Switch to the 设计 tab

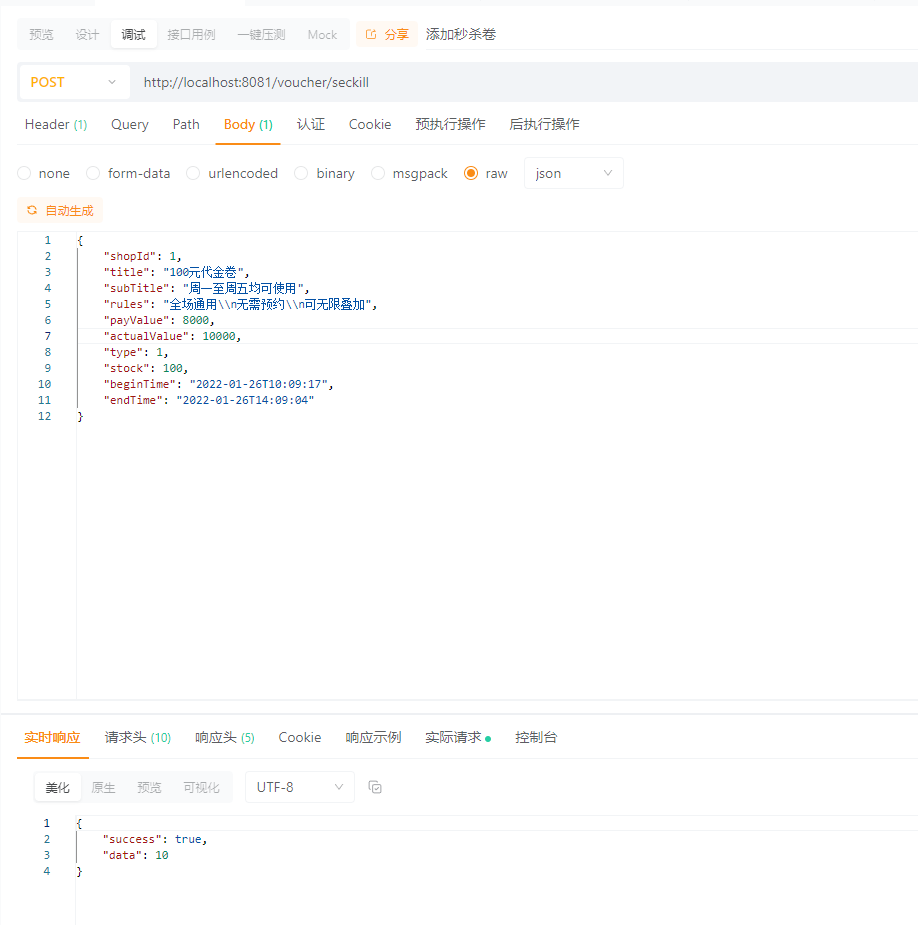87,34
